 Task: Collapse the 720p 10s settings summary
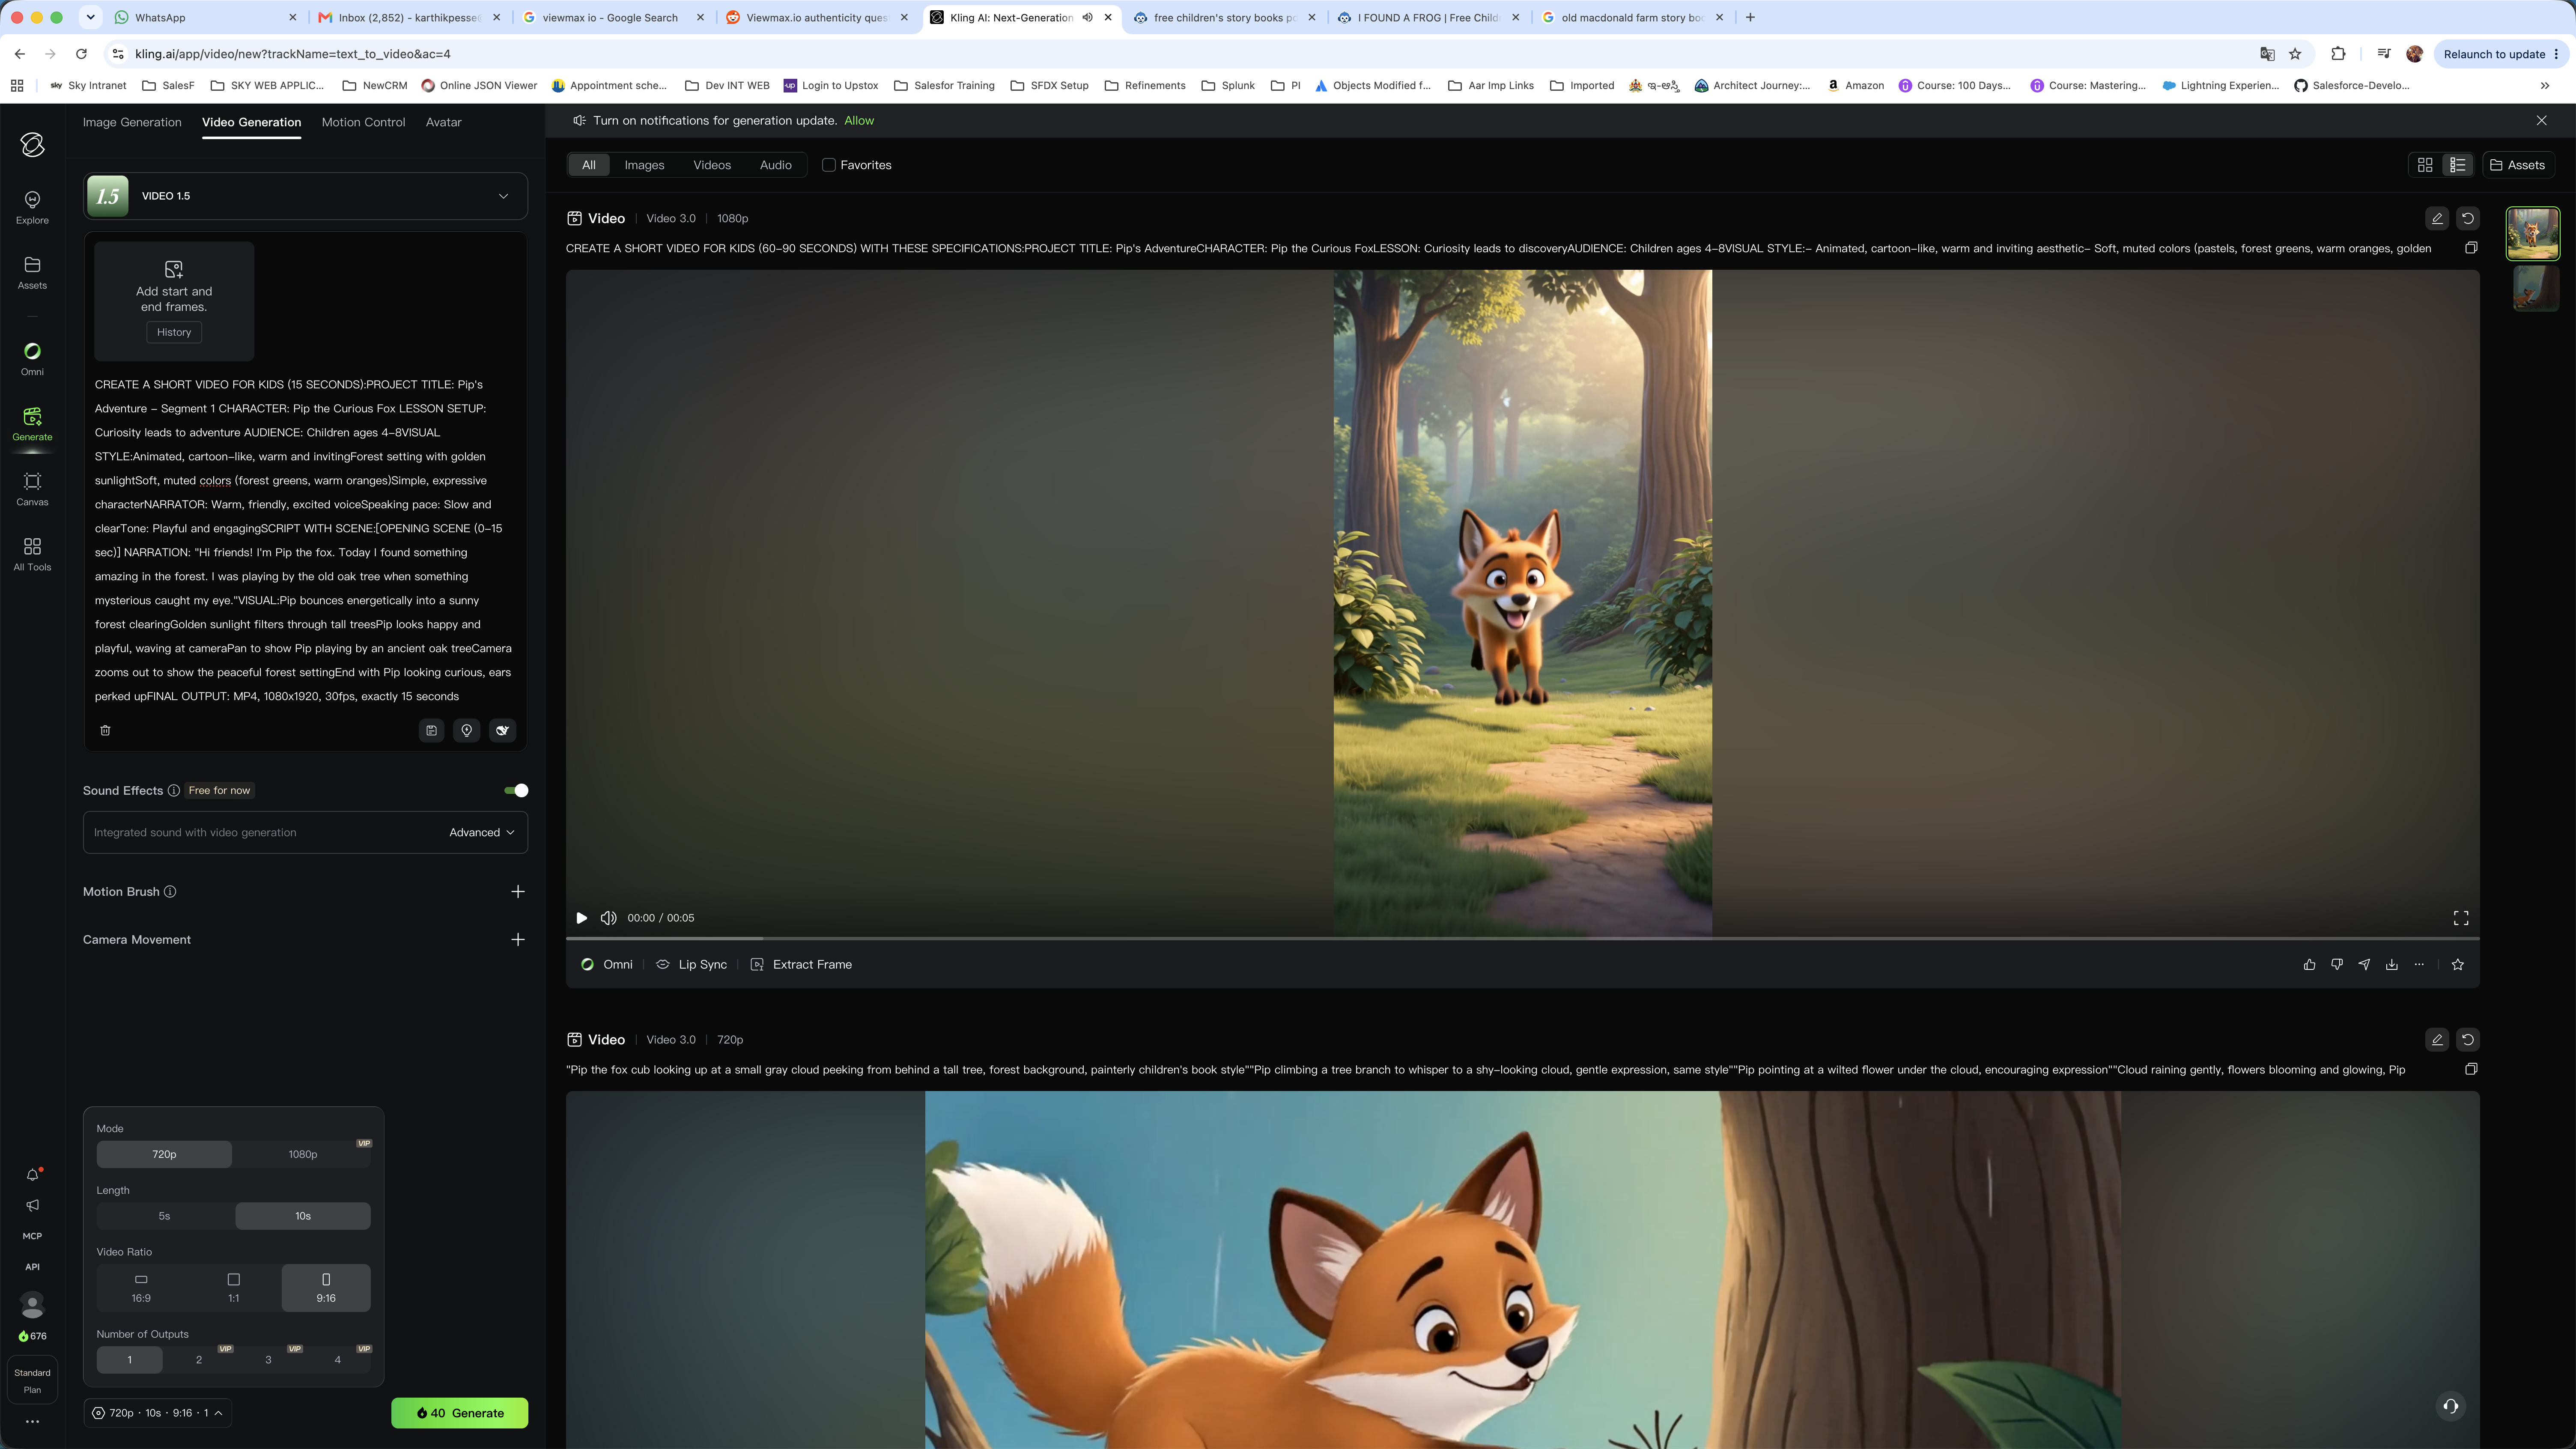tap(158, 1413)
